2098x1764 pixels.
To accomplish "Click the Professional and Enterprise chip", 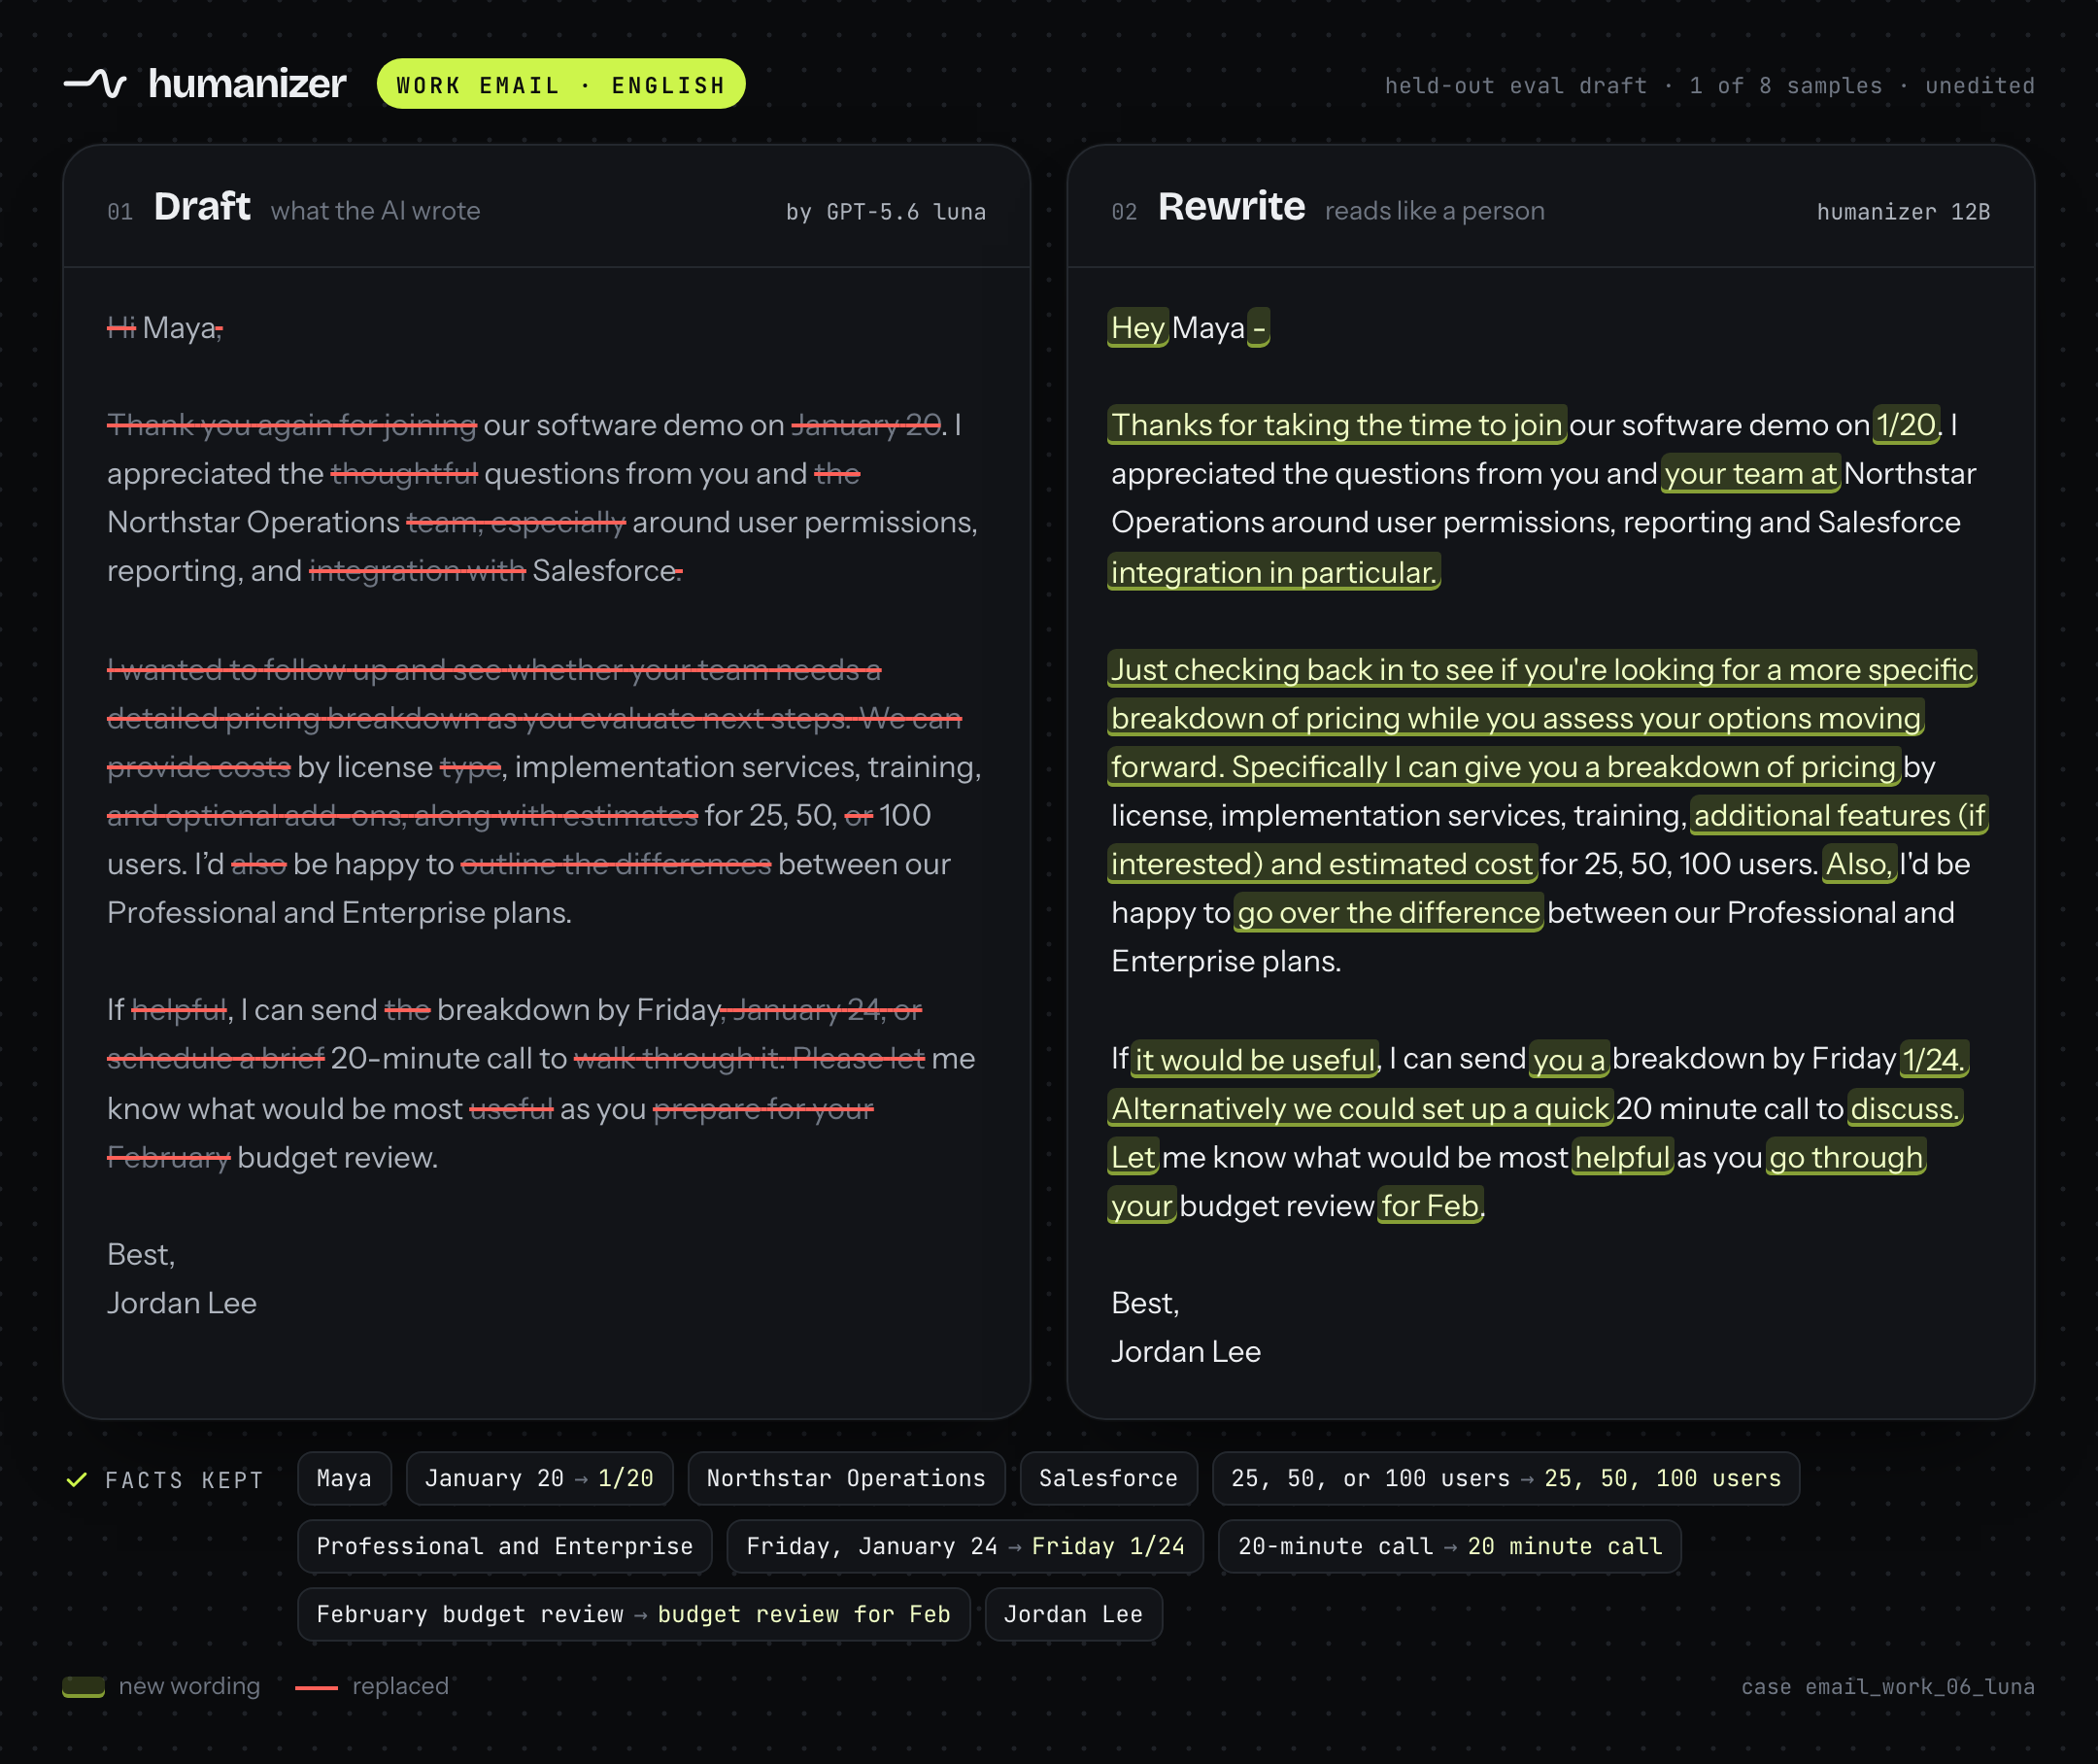I will [x=504, y=1546].
